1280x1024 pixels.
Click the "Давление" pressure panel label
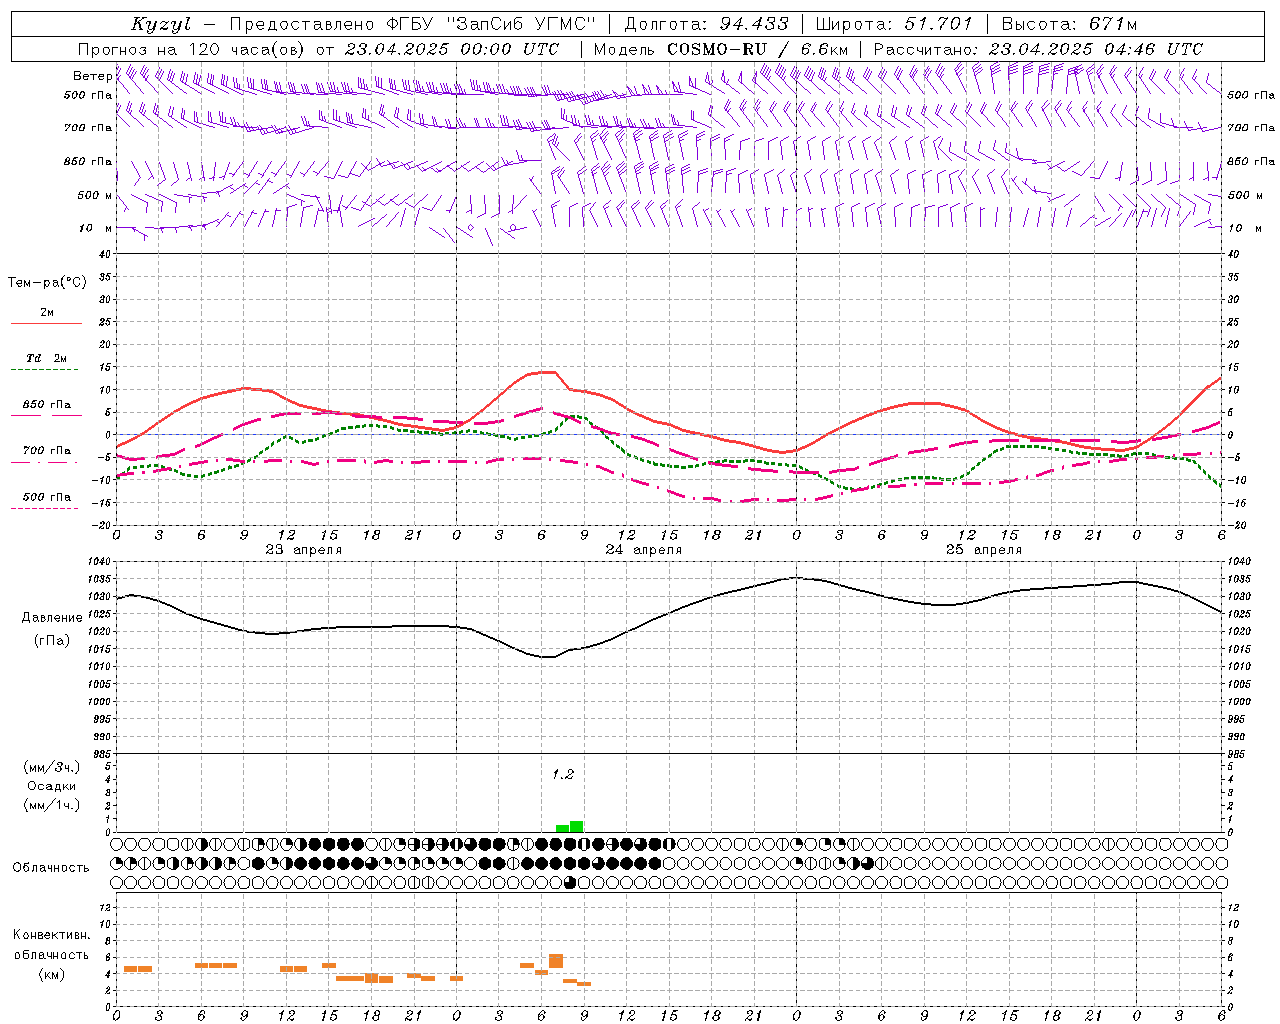tap(52, 618)
